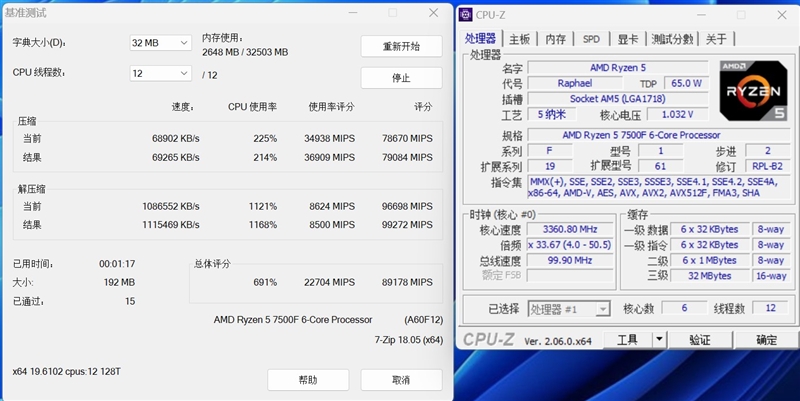Click the L3 associativity value 16-way
Image resolution: width=800 pixels, height=401 pixels.
tap(771, 276)
